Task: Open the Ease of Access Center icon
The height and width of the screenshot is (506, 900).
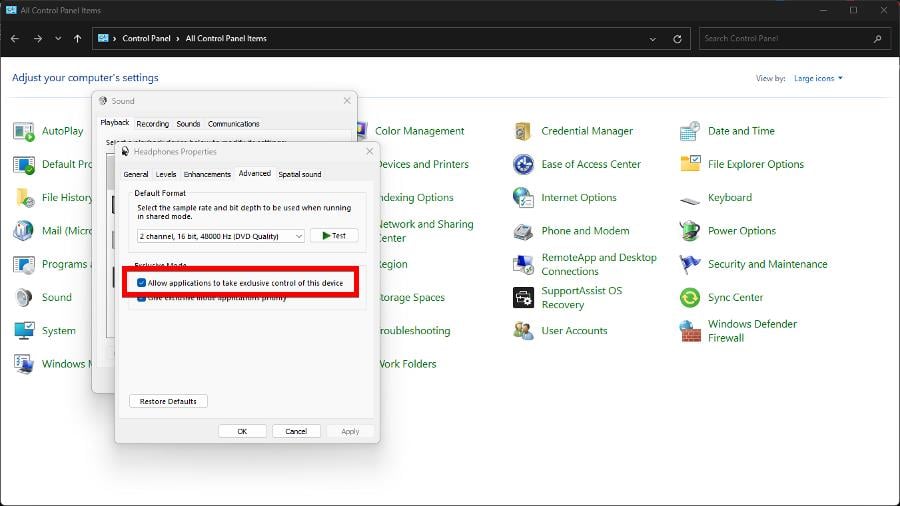Action: [523, 165]
